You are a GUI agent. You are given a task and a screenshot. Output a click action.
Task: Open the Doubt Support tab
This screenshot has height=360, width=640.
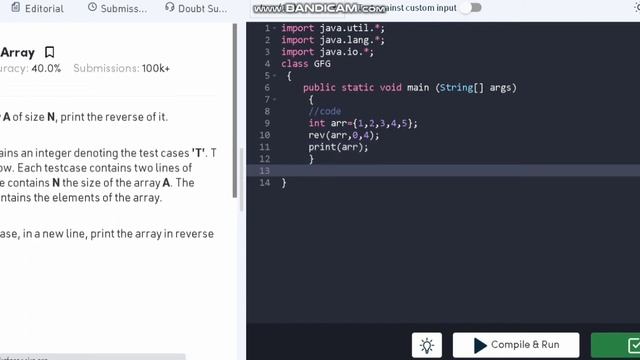pos(196,8)
